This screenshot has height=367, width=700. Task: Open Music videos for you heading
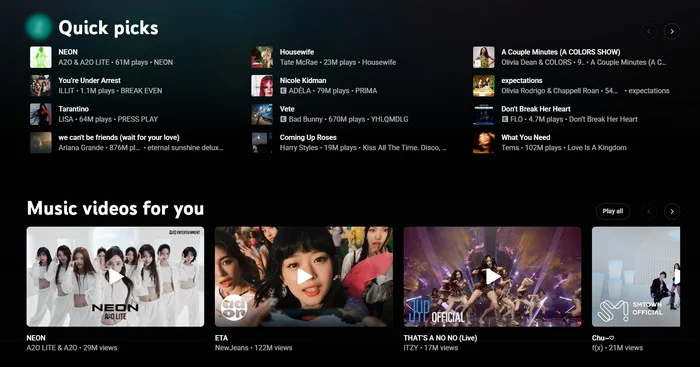(x=115, y=209)
